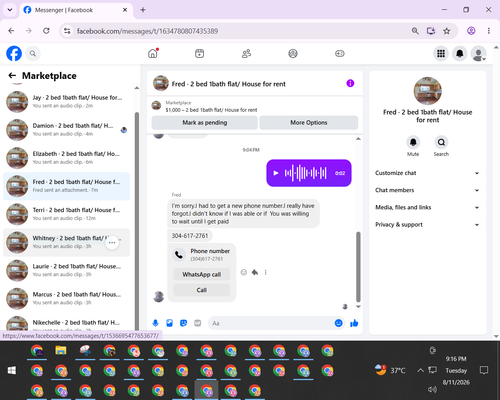Image resolution: width=500 pixels, height=400 pixels.
Task: Go to the Home feed icon
Action: pyautogui.click(x=153, y=53)
